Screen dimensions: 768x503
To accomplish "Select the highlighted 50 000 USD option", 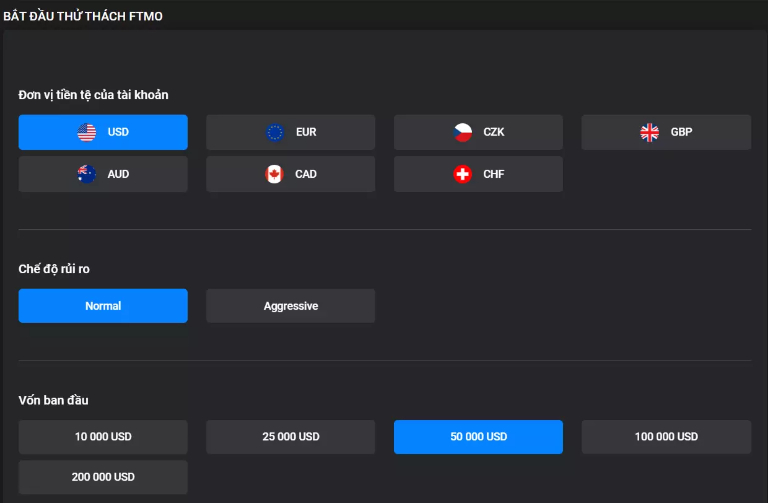I will point(478,437).
